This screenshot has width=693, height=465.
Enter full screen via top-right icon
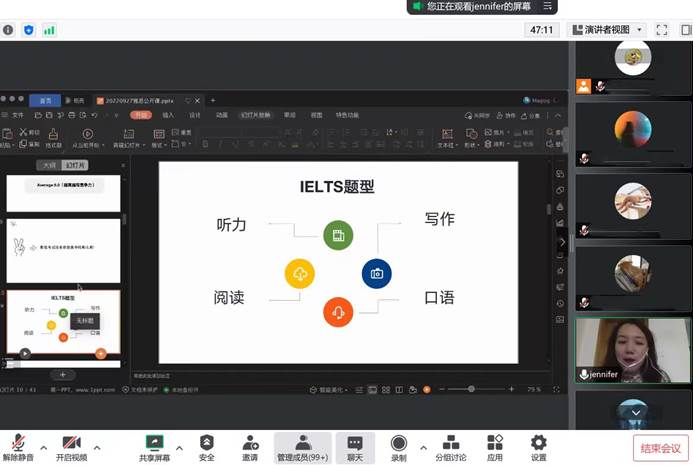(x=662, y=30)
